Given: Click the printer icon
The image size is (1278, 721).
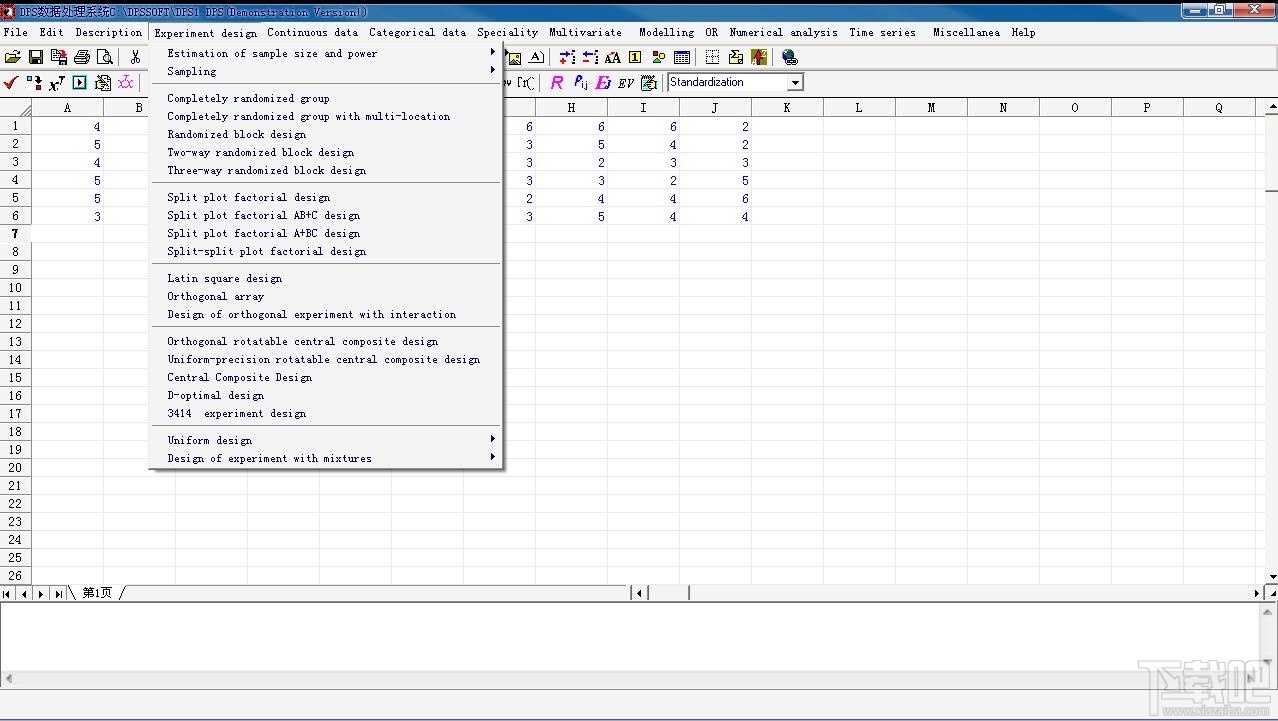Looking at the screenshot, I should pos(82,58).
